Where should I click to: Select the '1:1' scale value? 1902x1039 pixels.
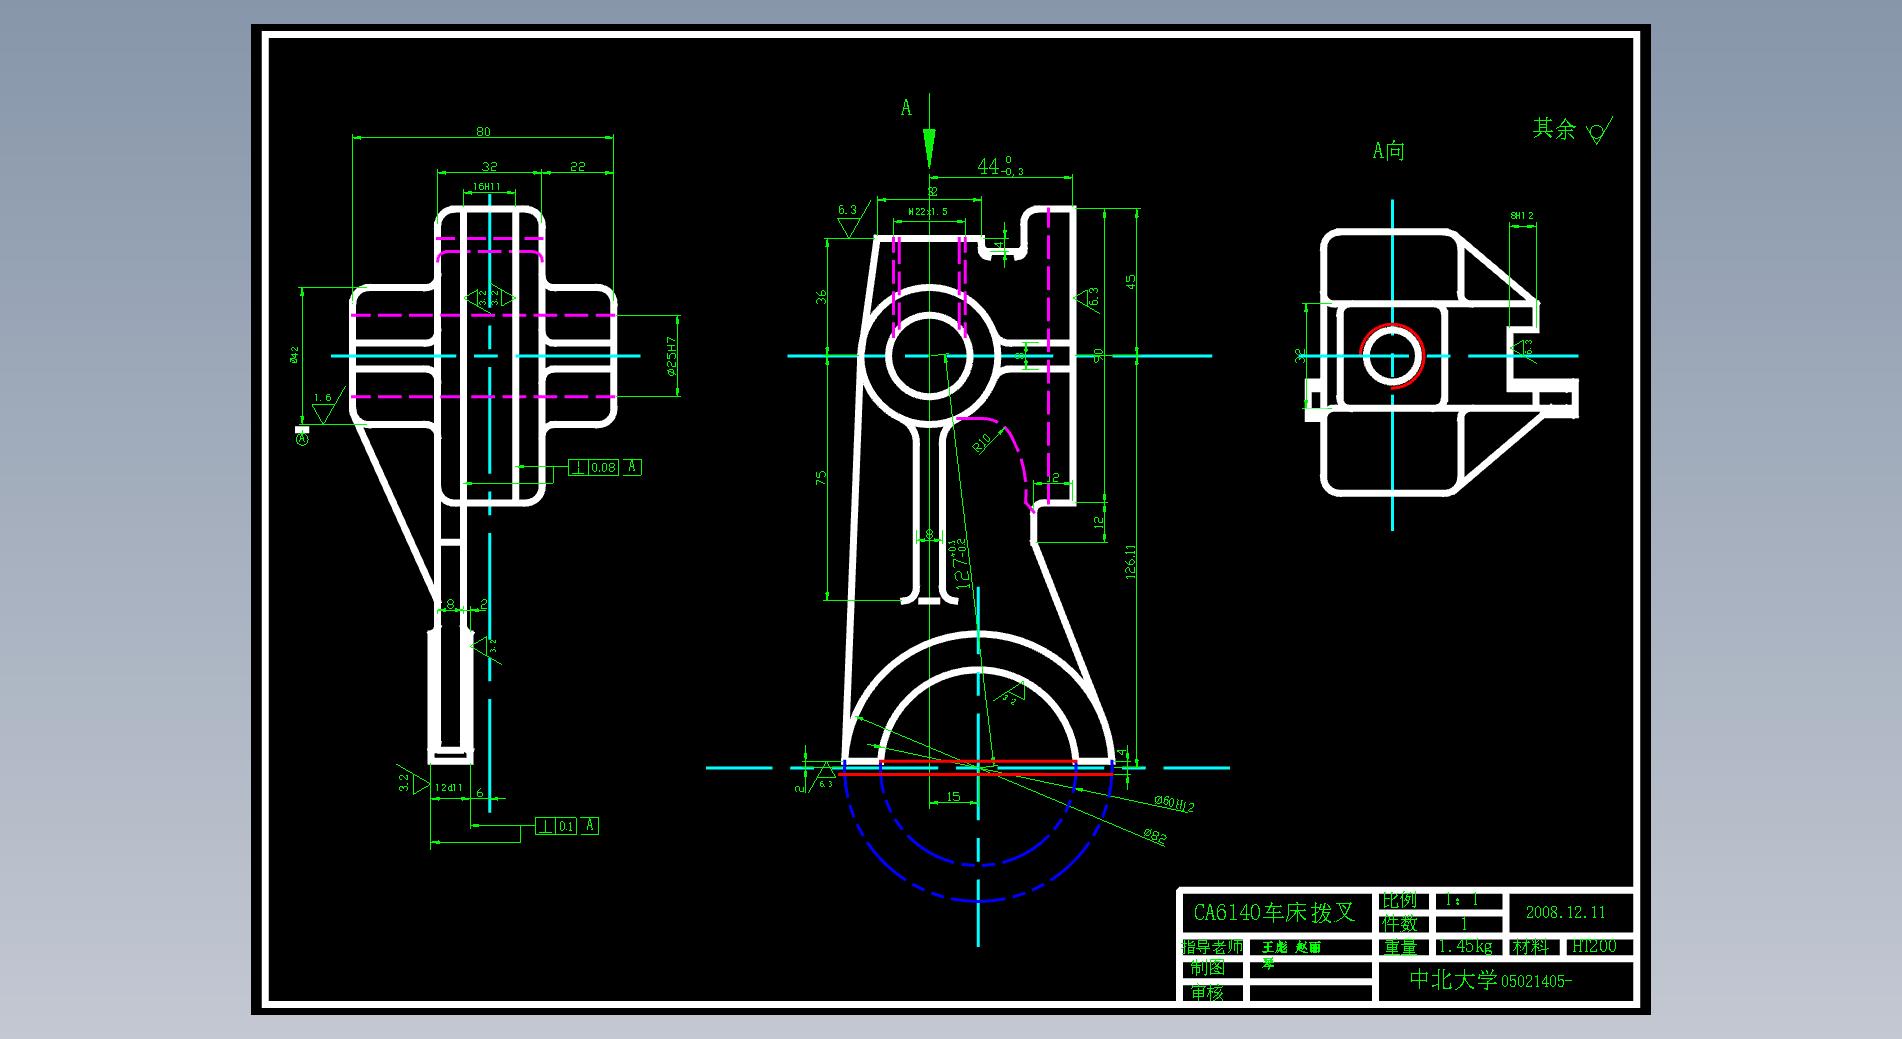[1463, 900]
